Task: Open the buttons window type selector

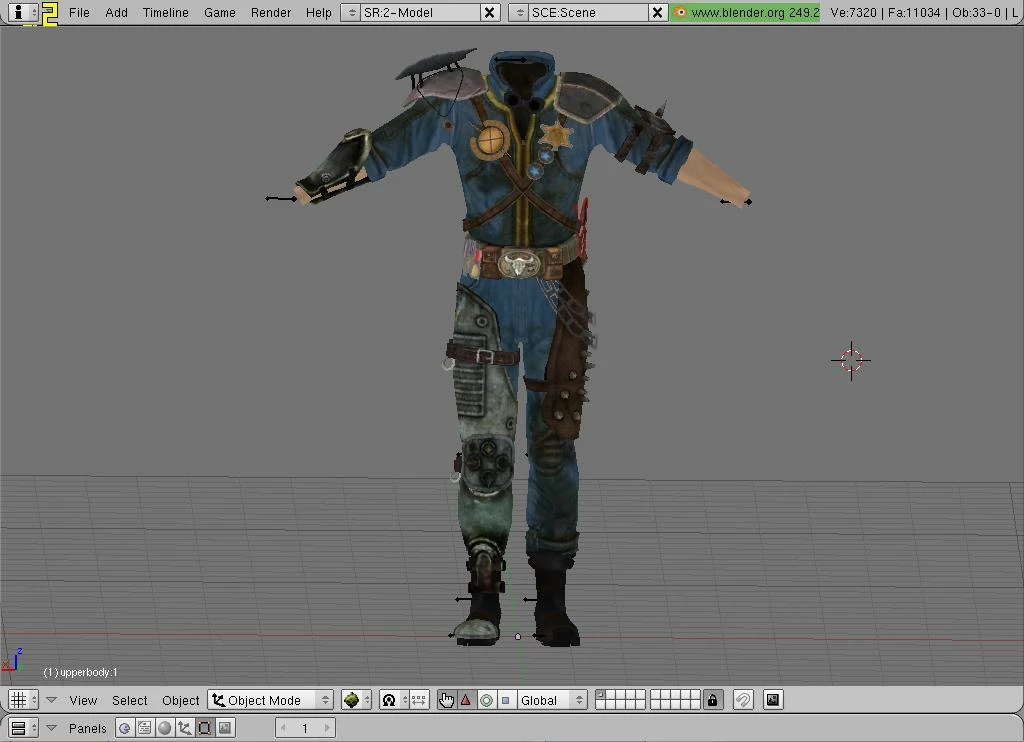Action: click(24, 728)
